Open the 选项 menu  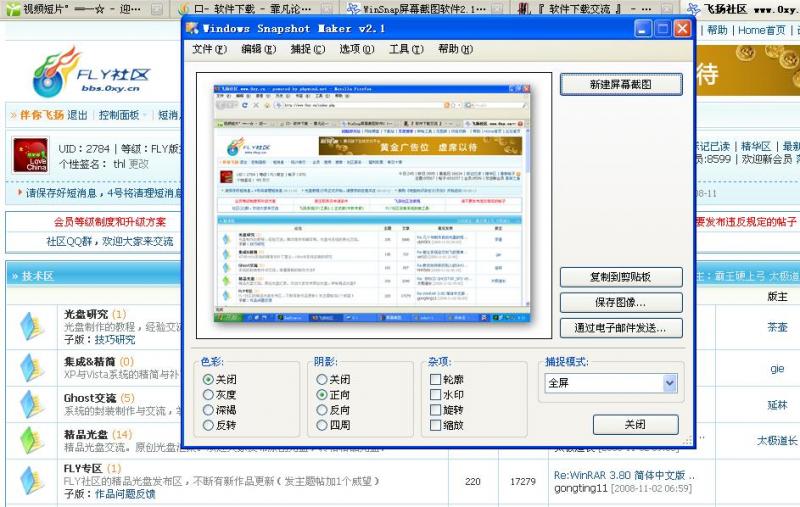click(x=357, y=49)
